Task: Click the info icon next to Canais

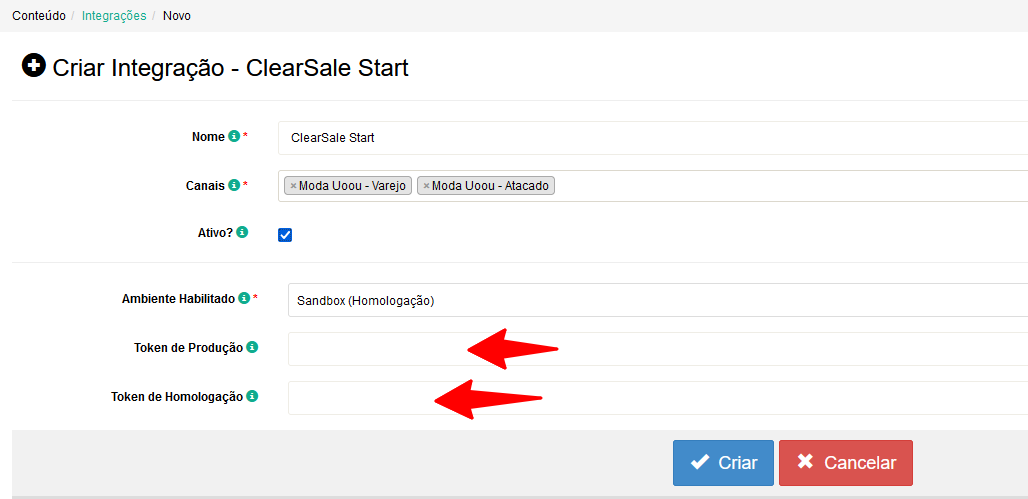Action: (234, 186)
